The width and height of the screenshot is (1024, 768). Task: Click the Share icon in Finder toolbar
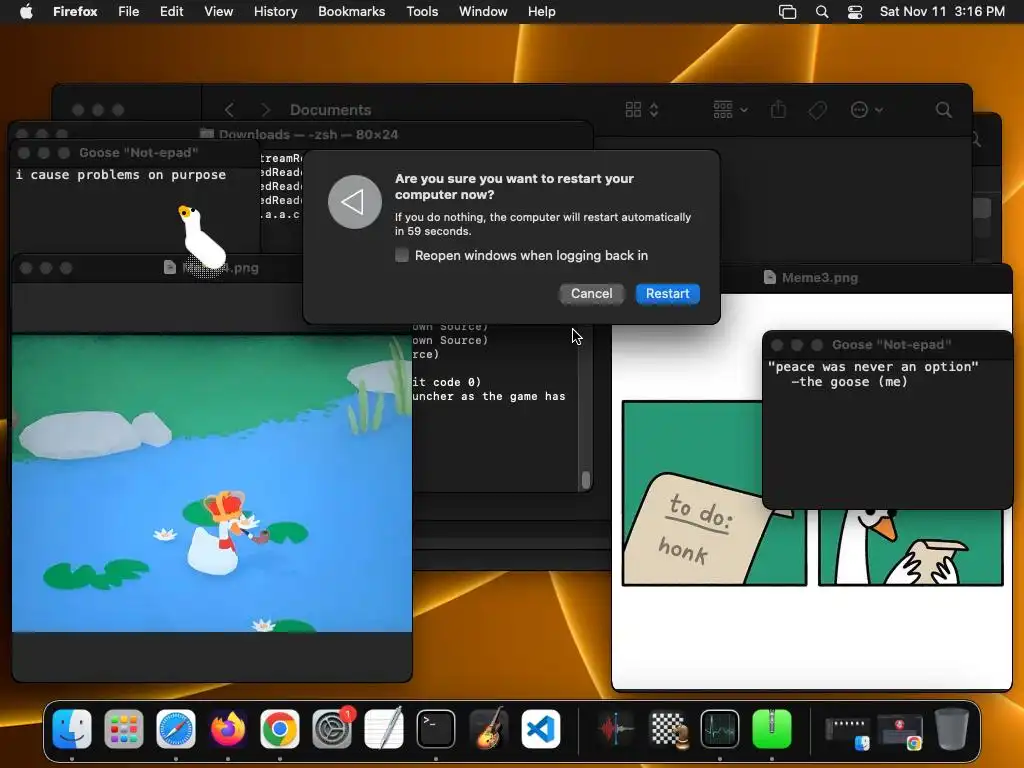pos(778,109)
